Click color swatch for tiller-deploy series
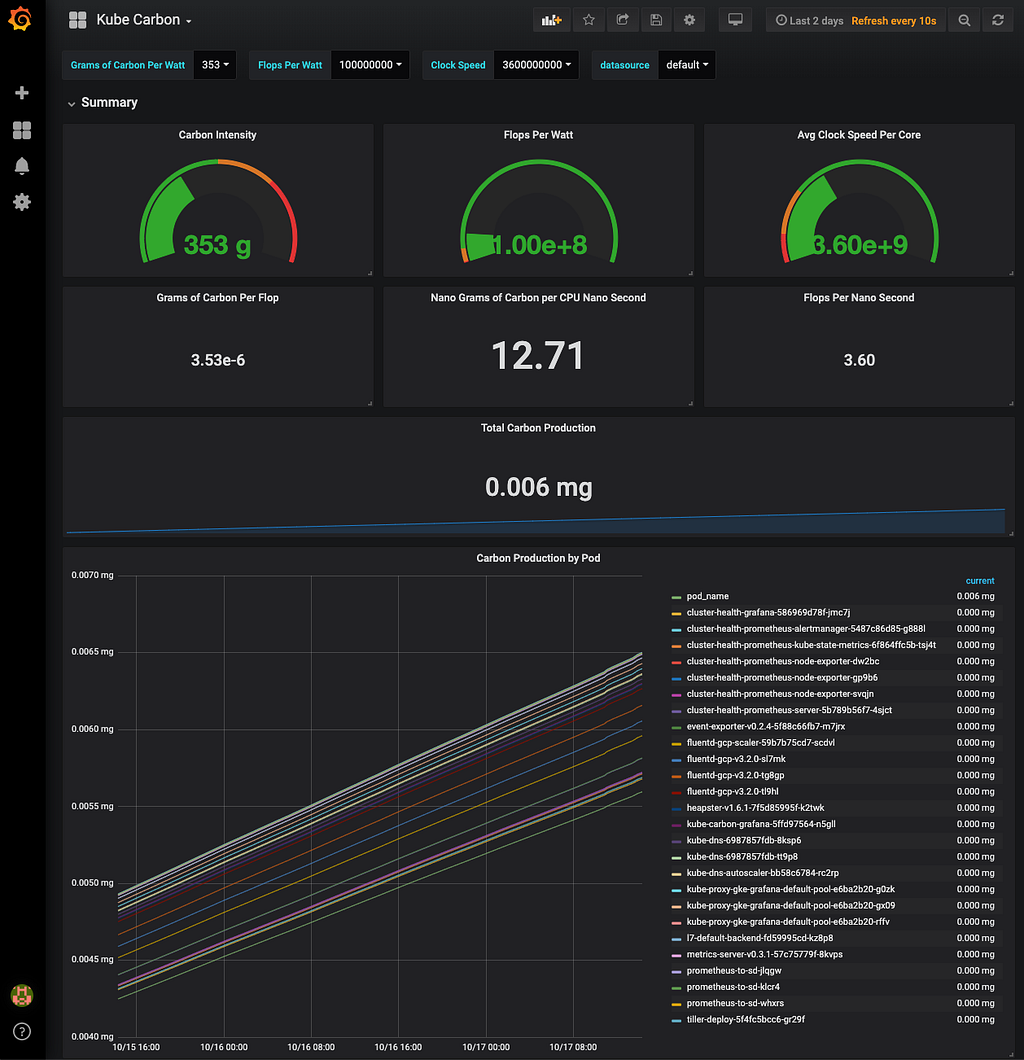This screenshot has width=1024, height=1060. 676,1020
